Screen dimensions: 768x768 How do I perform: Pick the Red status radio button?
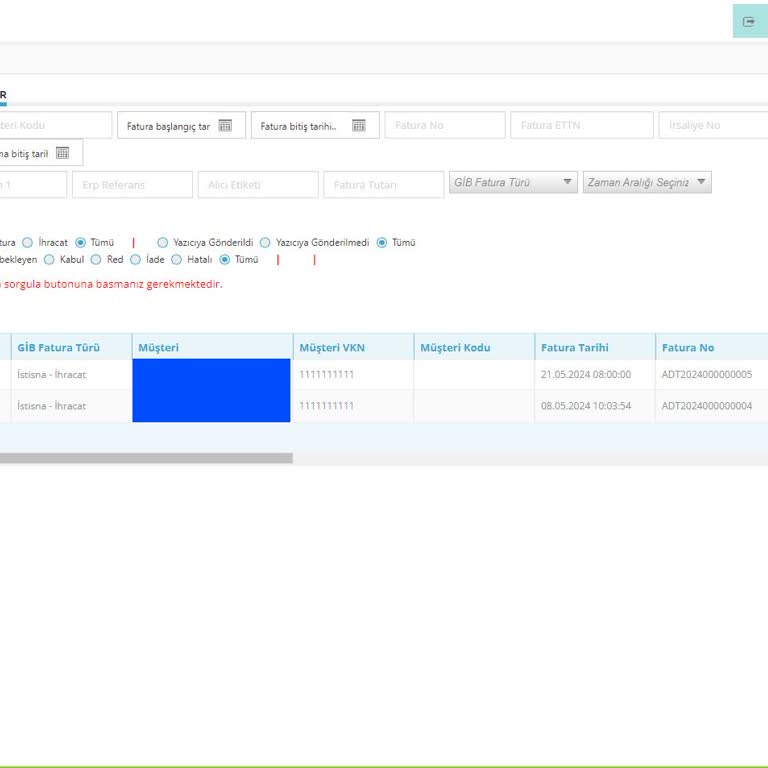click(x=96, y=260)
